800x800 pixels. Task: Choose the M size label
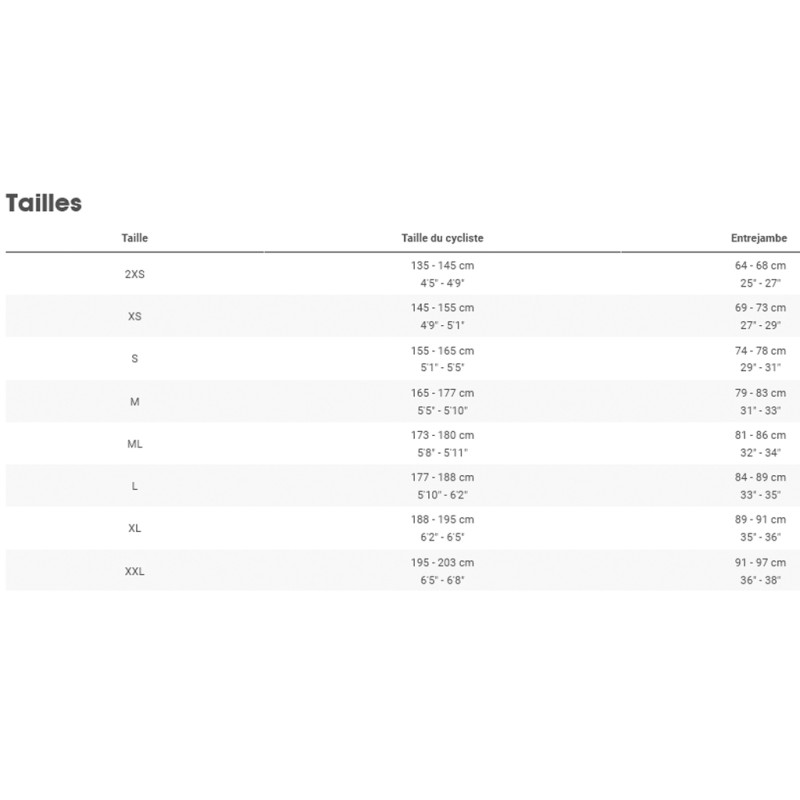pyautogui.click(x=135, y=401)
